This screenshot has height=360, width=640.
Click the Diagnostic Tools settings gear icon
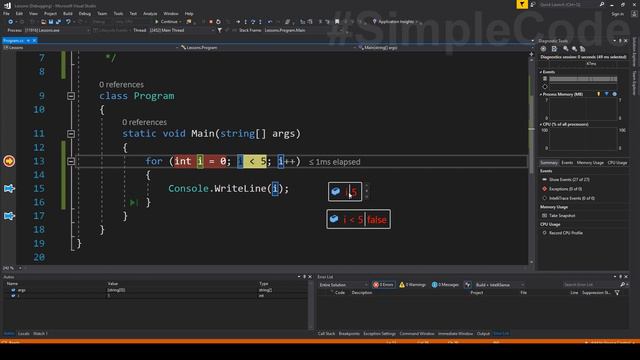tap(543, 49)
